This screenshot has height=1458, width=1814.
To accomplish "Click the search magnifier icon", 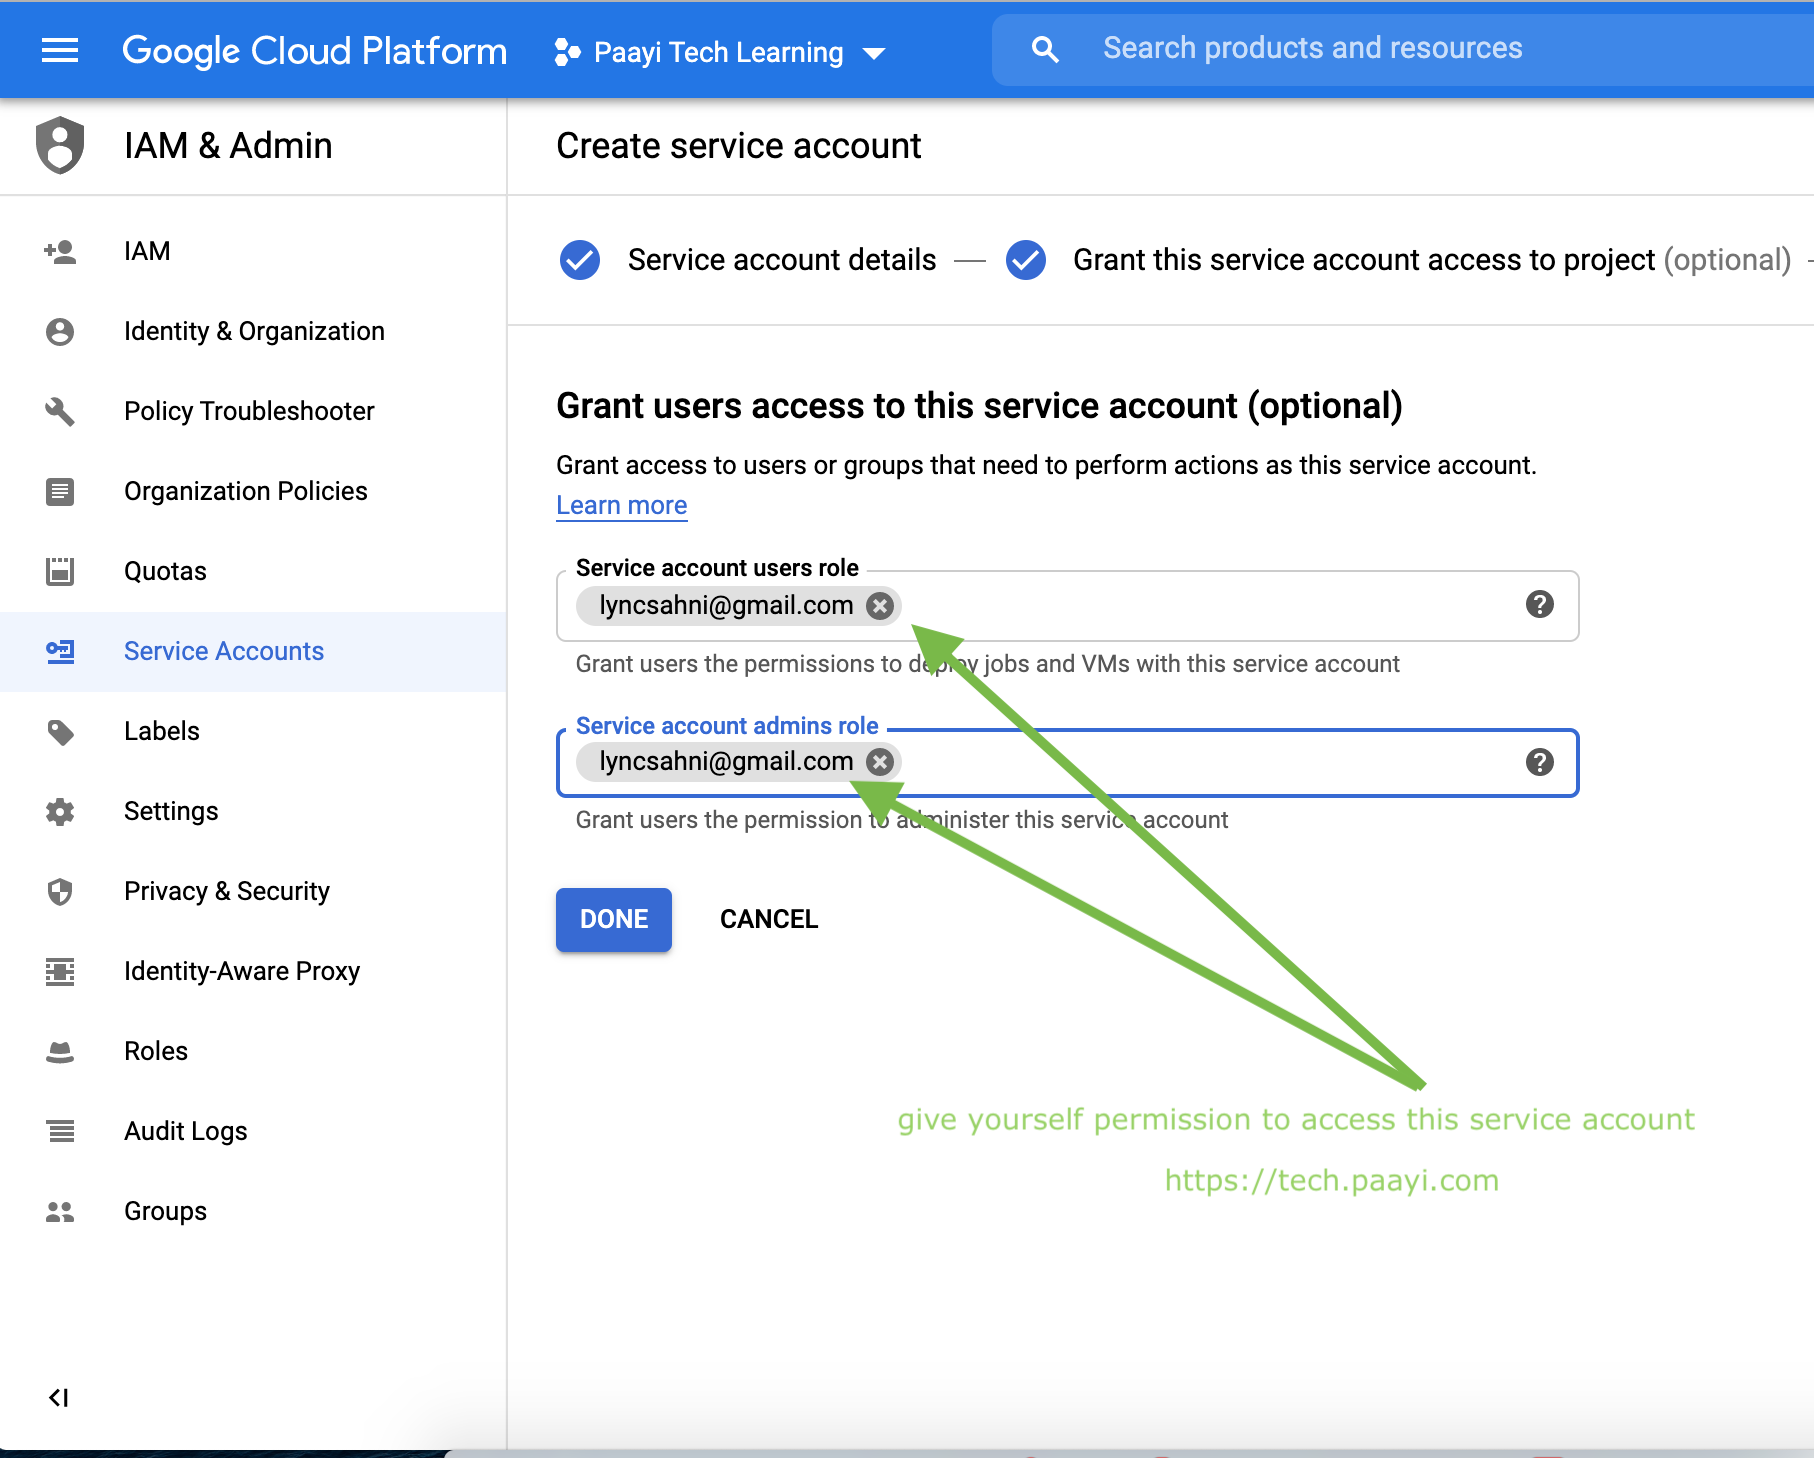I will 1045,49.
